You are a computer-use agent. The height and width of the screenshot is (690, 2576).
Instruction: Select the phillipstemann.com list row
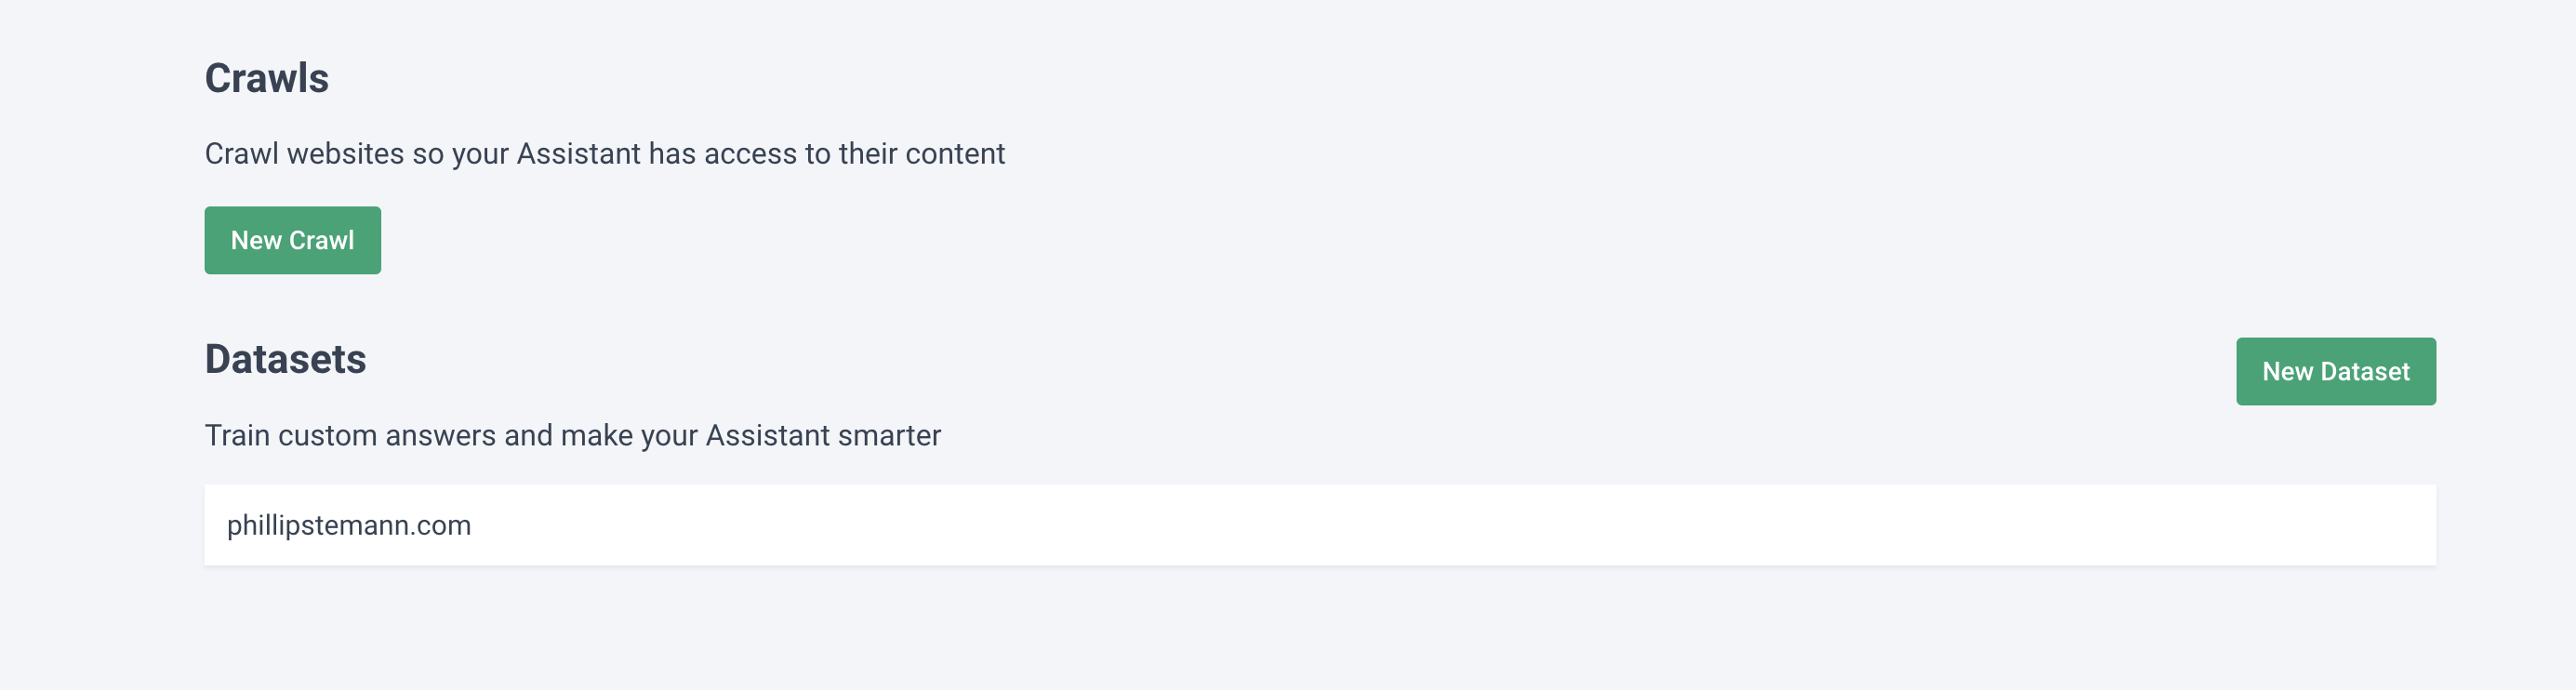tap(1320, 525)
